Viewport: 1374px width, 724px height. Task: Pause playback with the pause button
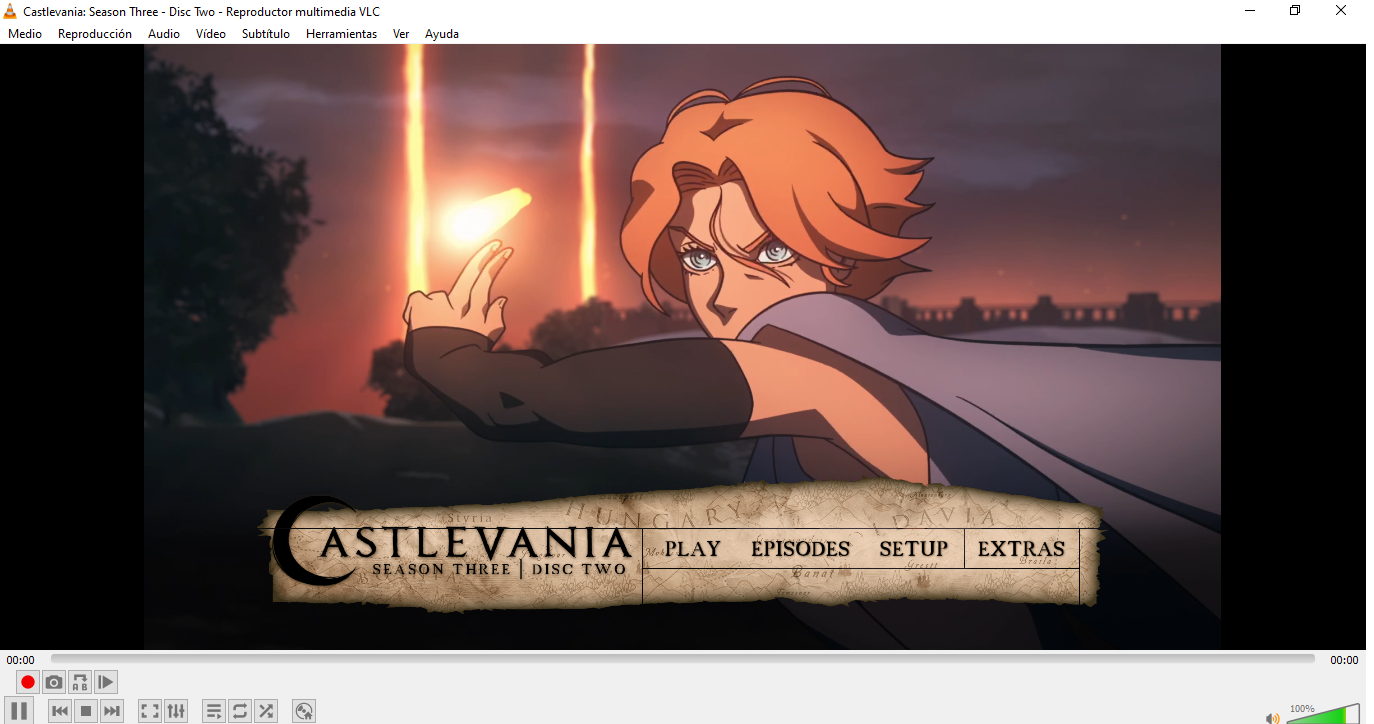coord(19,711)
